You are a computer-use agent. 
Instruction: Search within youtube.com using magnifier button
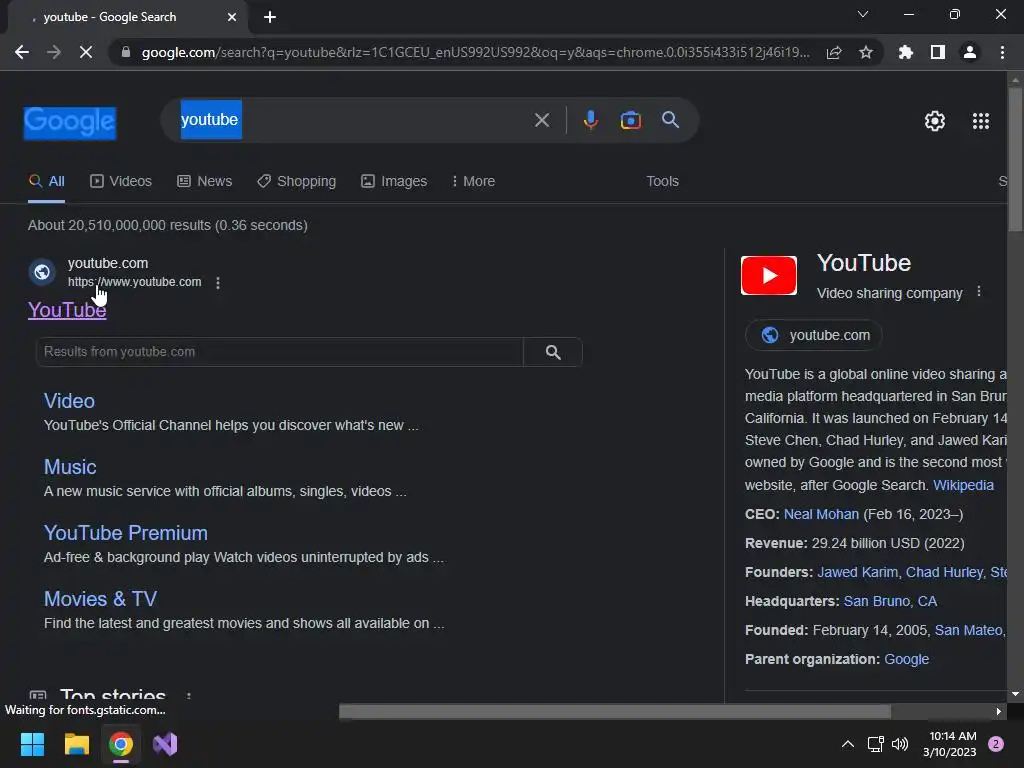[x=553, y=352]
